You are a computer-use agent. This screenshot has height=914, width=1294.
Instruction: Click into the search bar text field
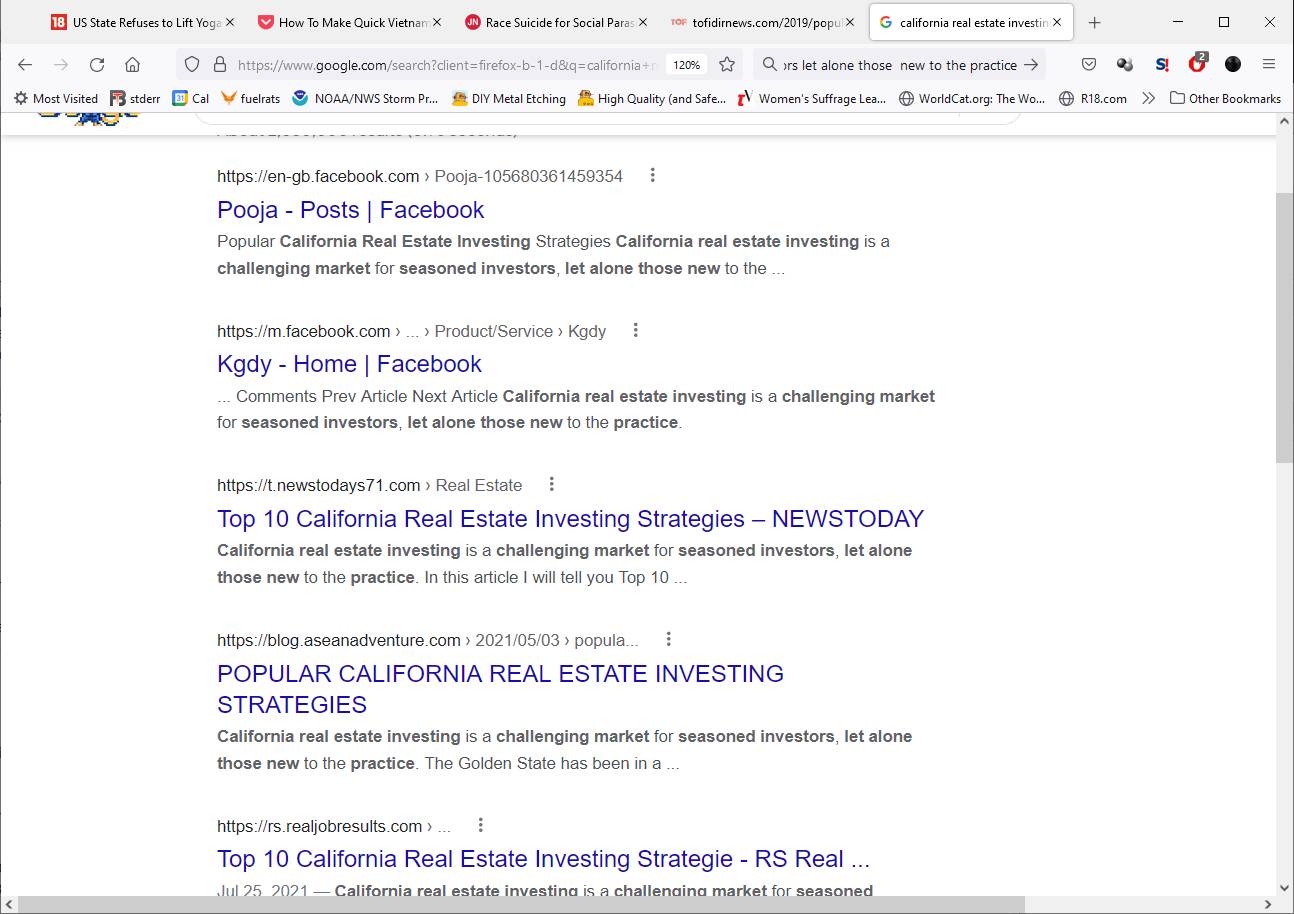coord(900,65)
